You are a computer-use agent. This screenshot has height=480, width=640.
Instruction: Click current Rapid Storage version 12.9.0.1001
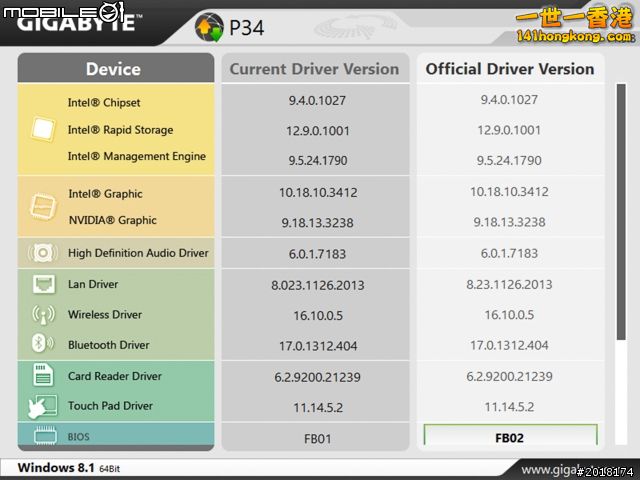coord(318,131)
